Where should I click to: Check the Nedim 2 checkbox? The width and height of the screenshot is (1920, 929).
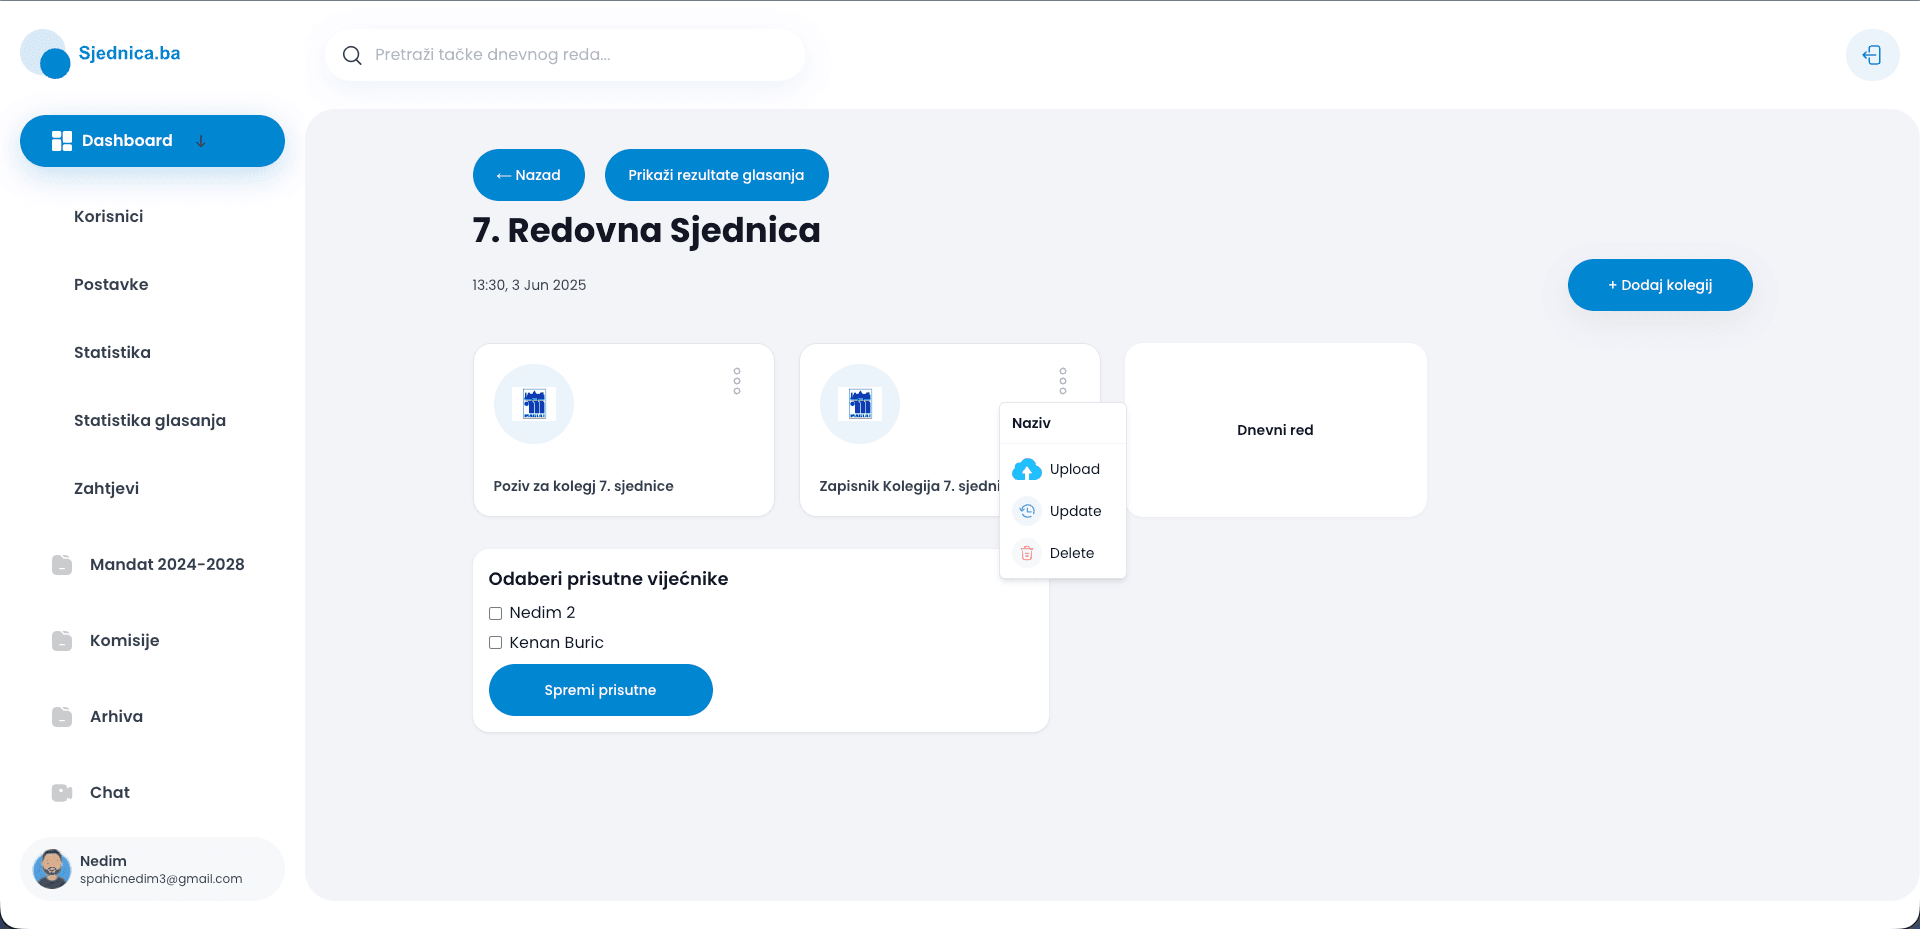pyautogui.click(x=495, y=613)
